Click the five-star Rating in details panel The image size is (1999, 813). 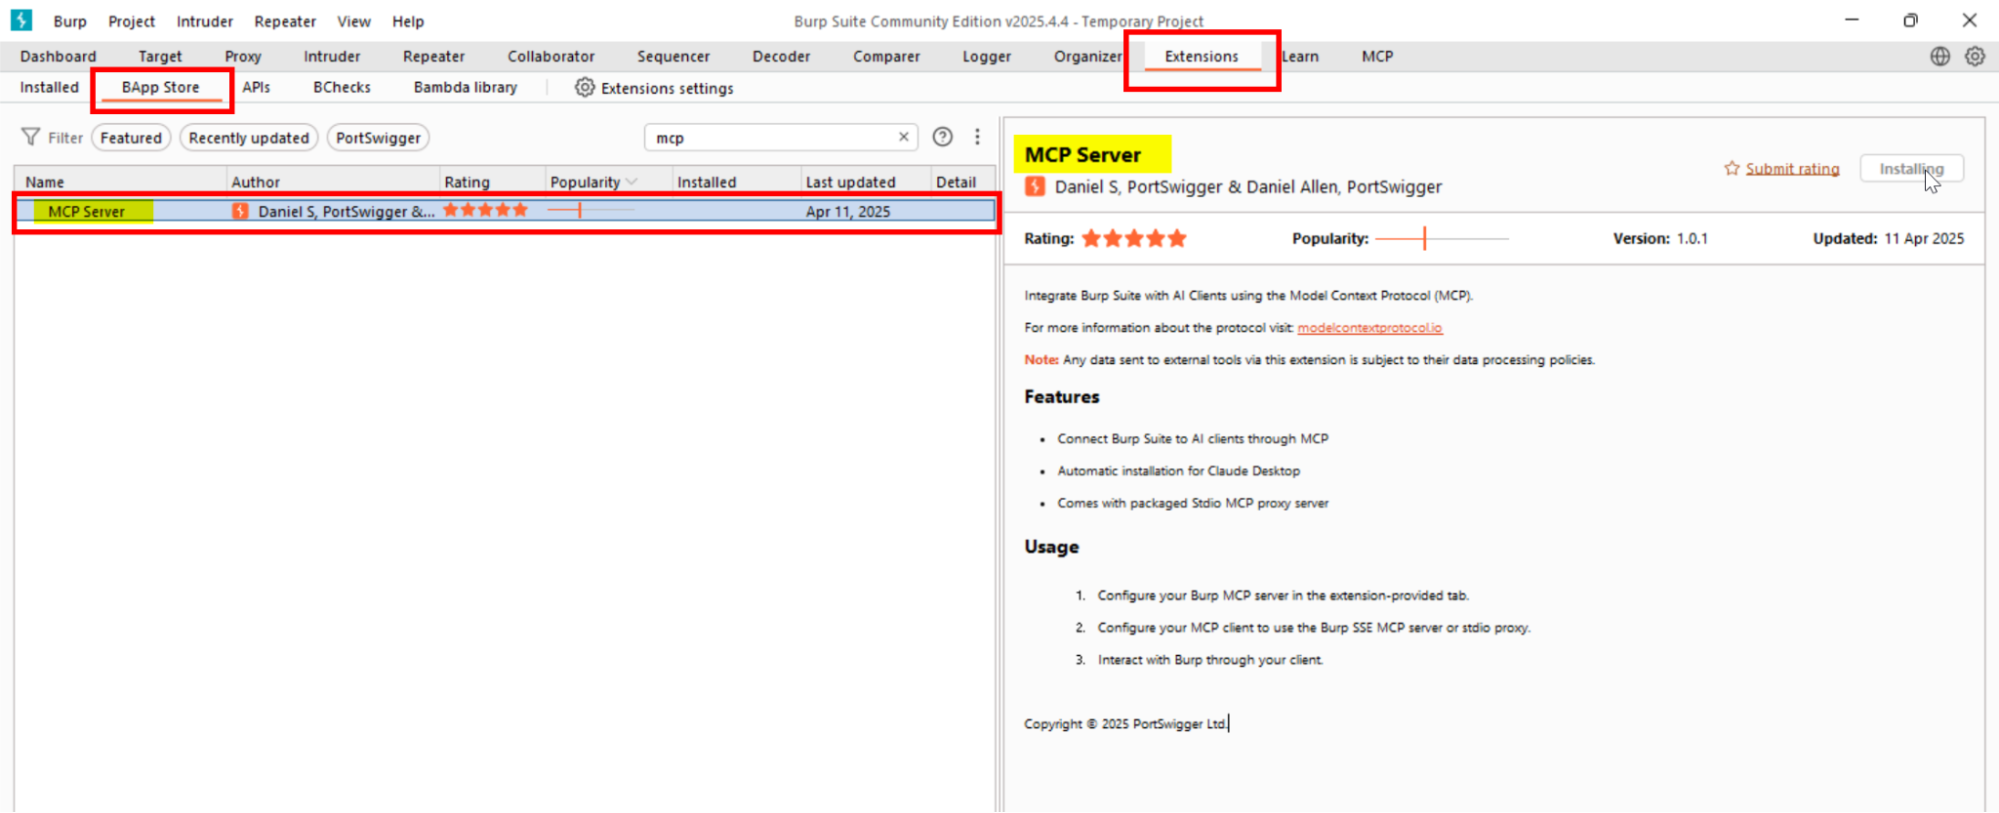(x=1134, y=238)
